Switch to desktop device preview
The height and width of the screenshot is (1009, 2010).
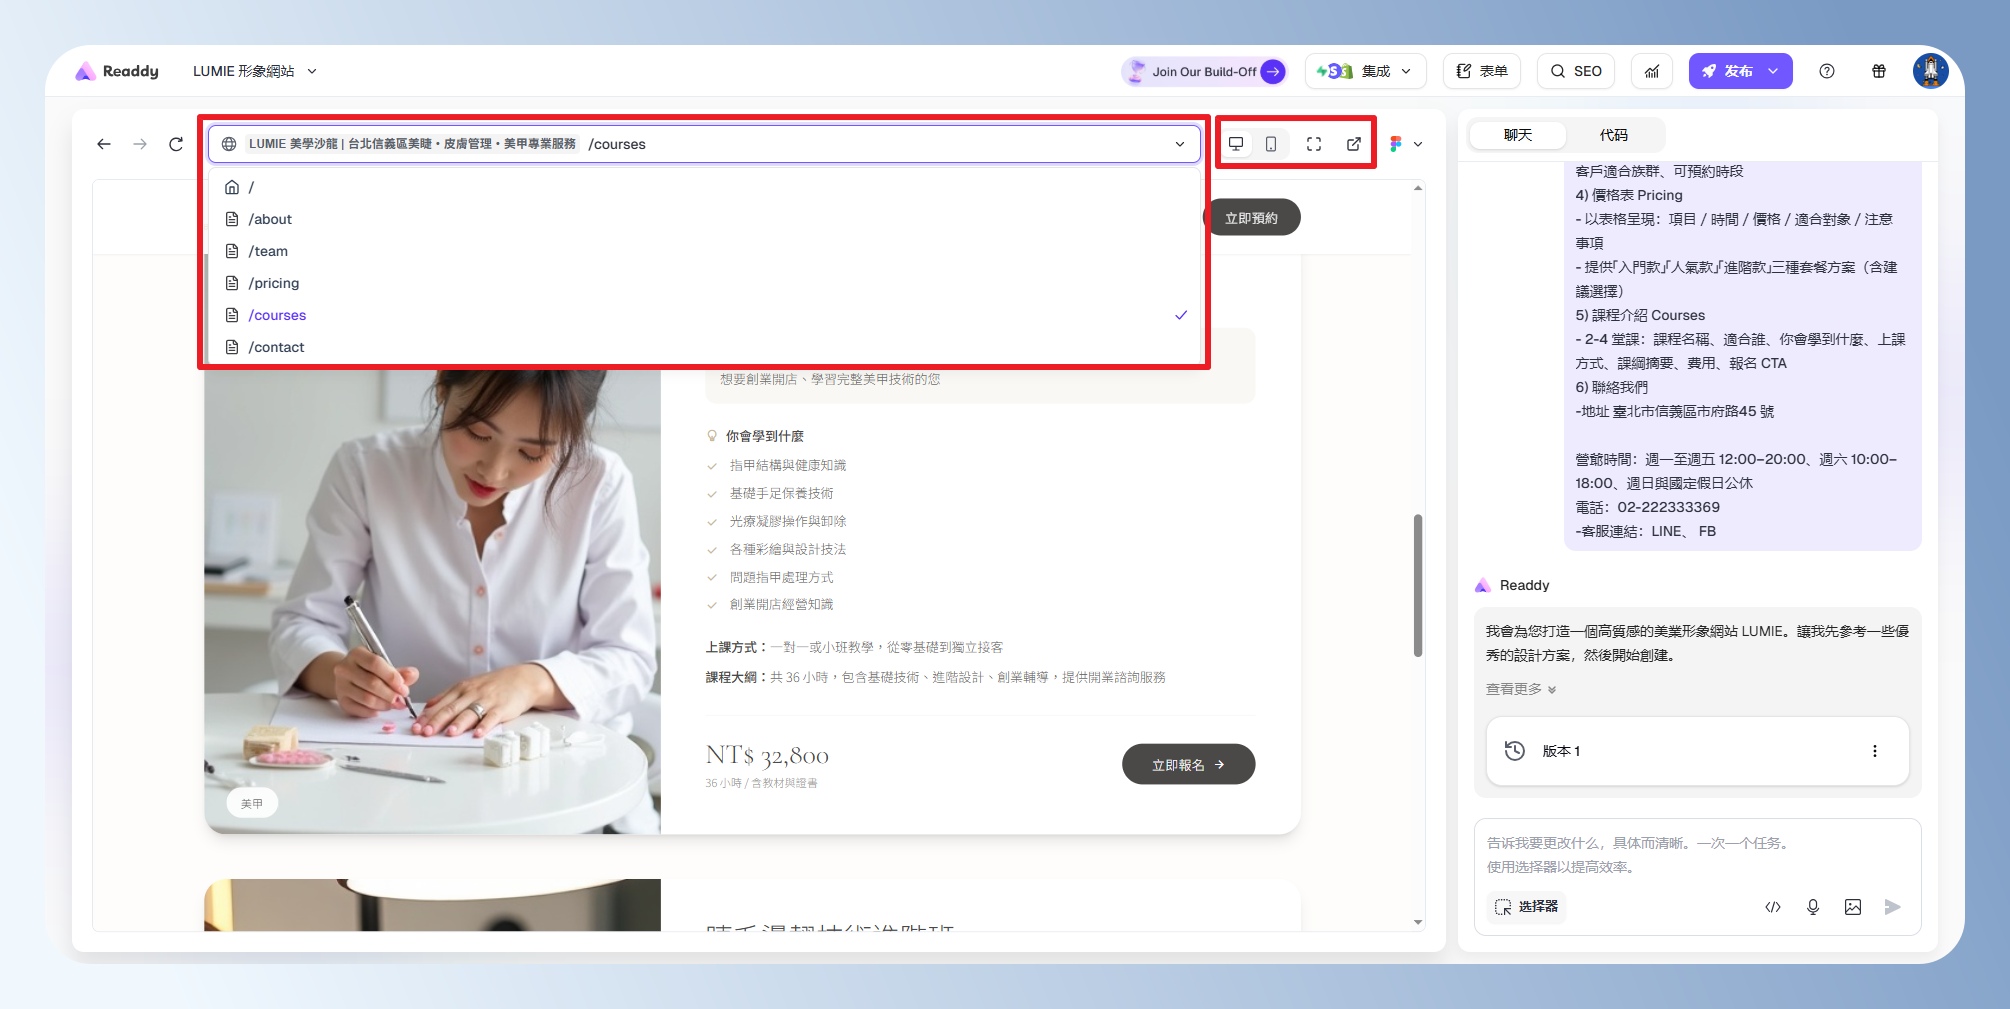click(x=1236, y=144)
